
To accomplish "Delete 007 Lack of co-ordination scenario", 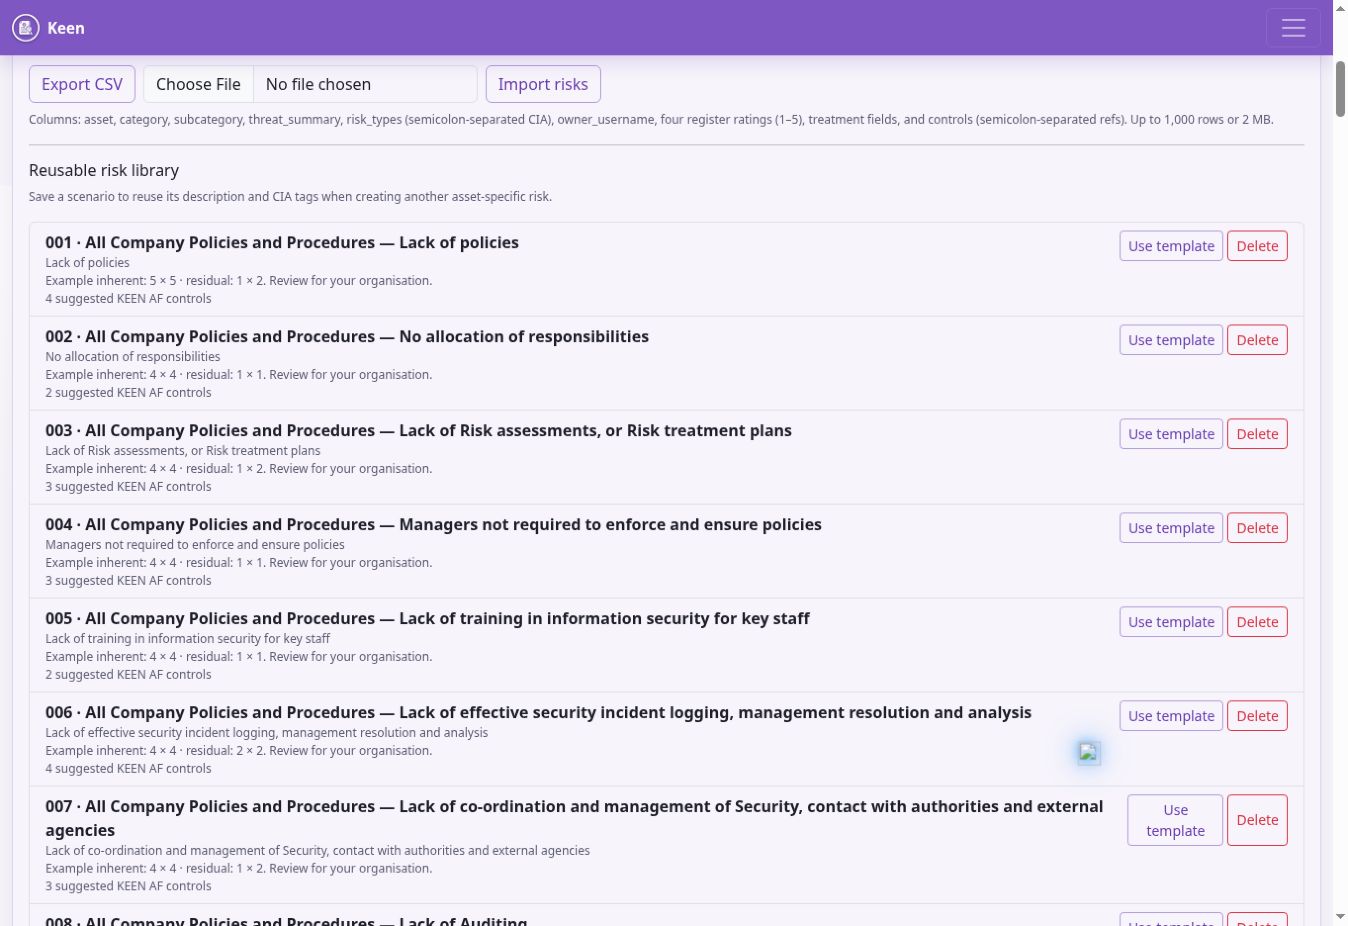I will (1257, 820).
